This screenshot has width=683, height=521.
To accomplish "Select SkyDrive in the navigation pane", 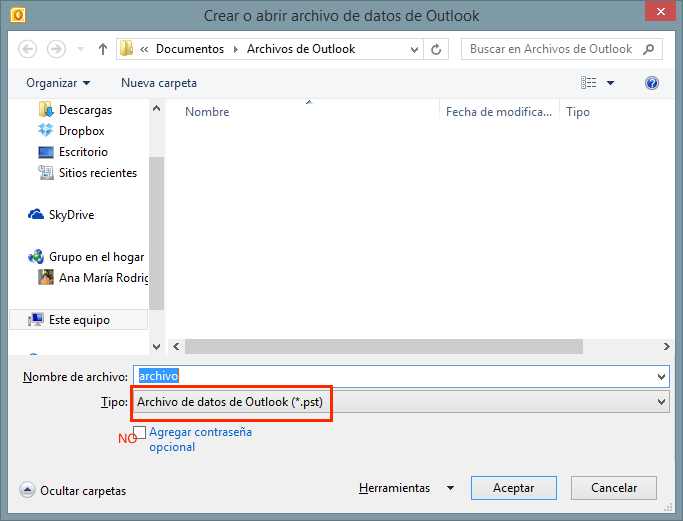I will click(x=71, y=215).
